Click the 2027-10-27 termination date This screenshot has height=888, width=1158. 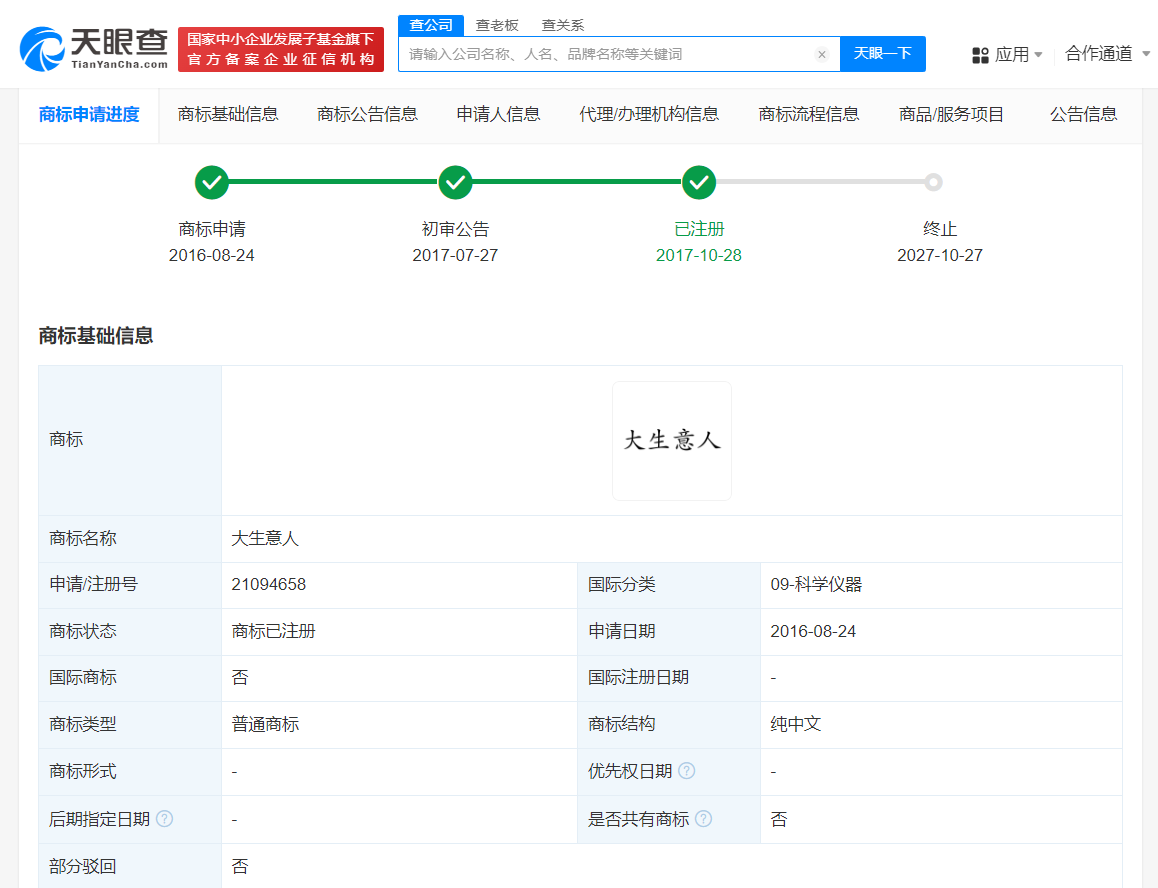pos(940,256)
